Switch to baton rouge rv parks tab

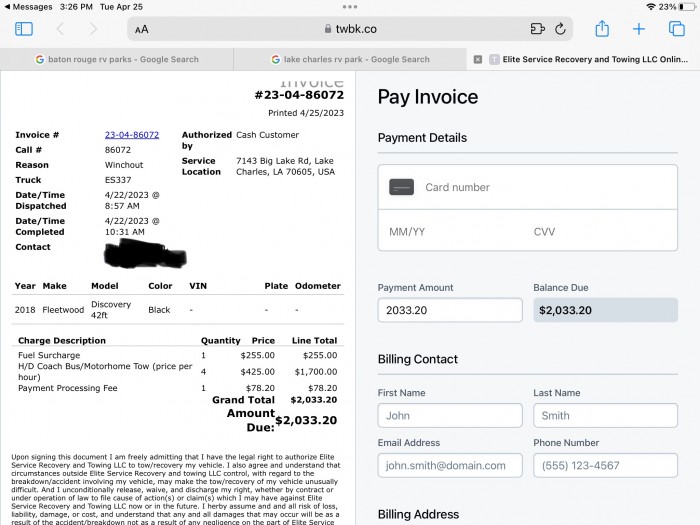coord(117,59)
